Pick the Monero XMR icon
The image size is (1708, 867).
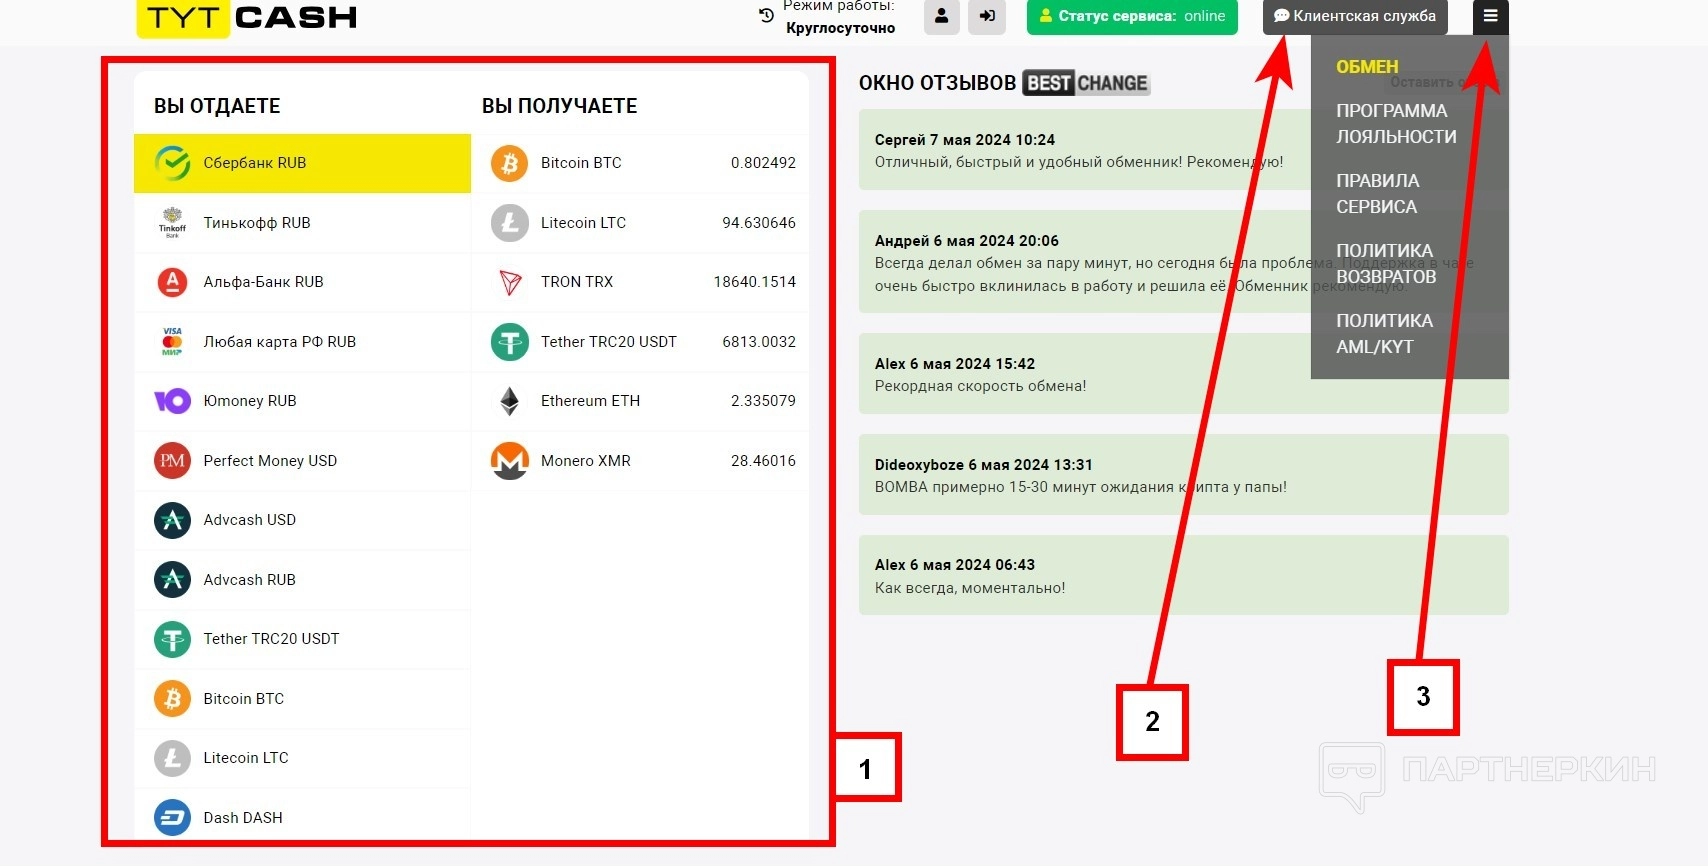coord(509,460)
